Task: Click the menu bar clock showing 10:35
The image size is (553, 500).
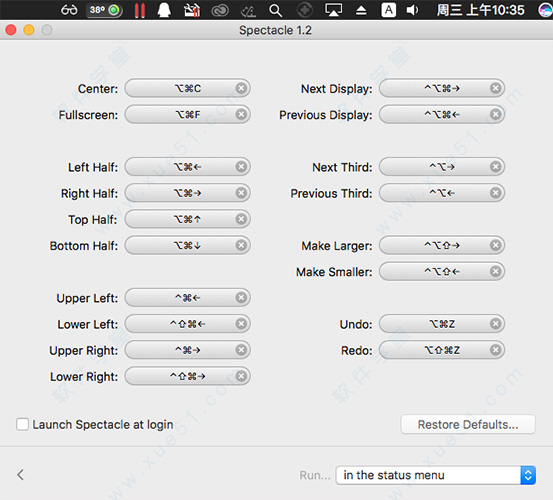Action: click(x=480, y=10)
